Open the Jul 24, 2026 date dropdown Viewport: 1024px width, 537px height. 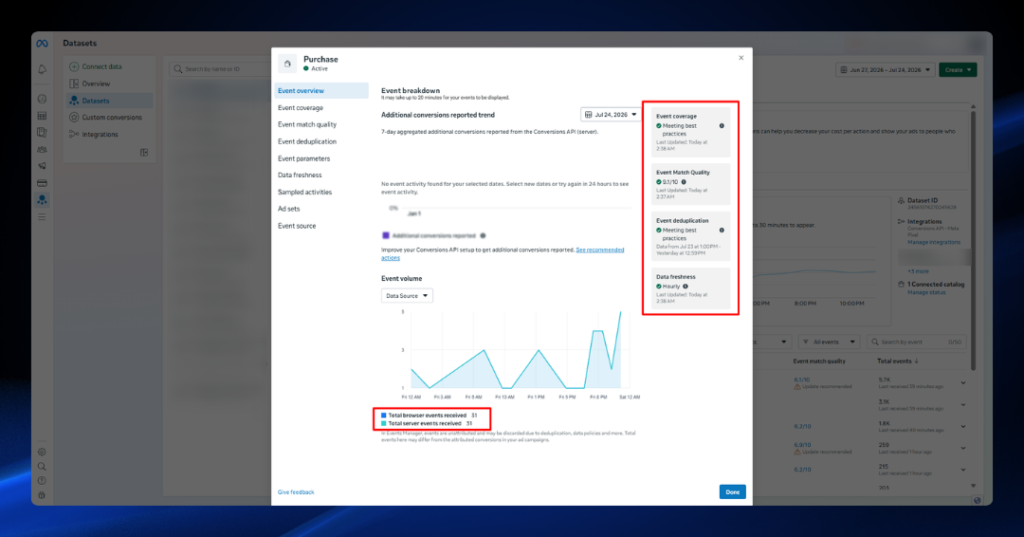click(611, 114)
